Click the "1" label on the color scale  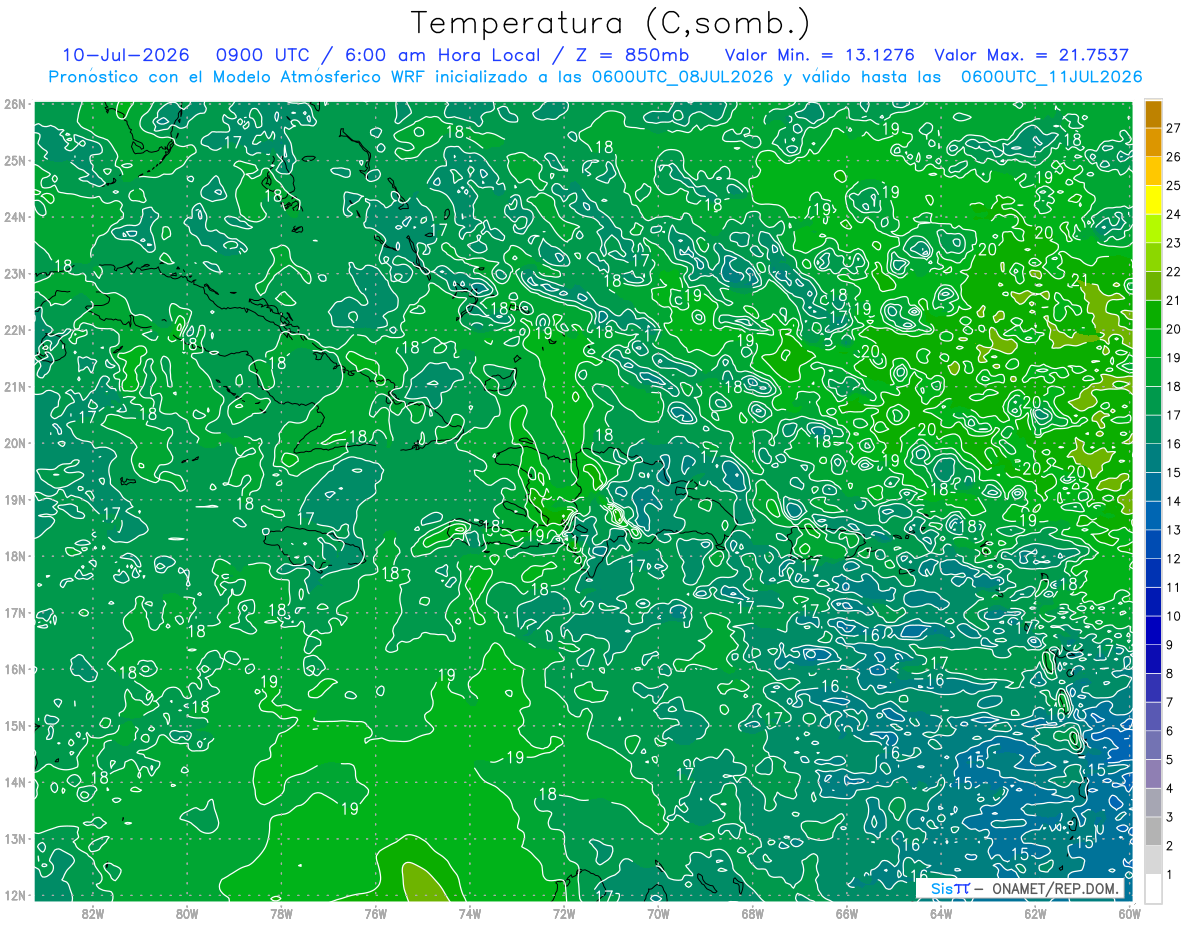pos(1170,875)
